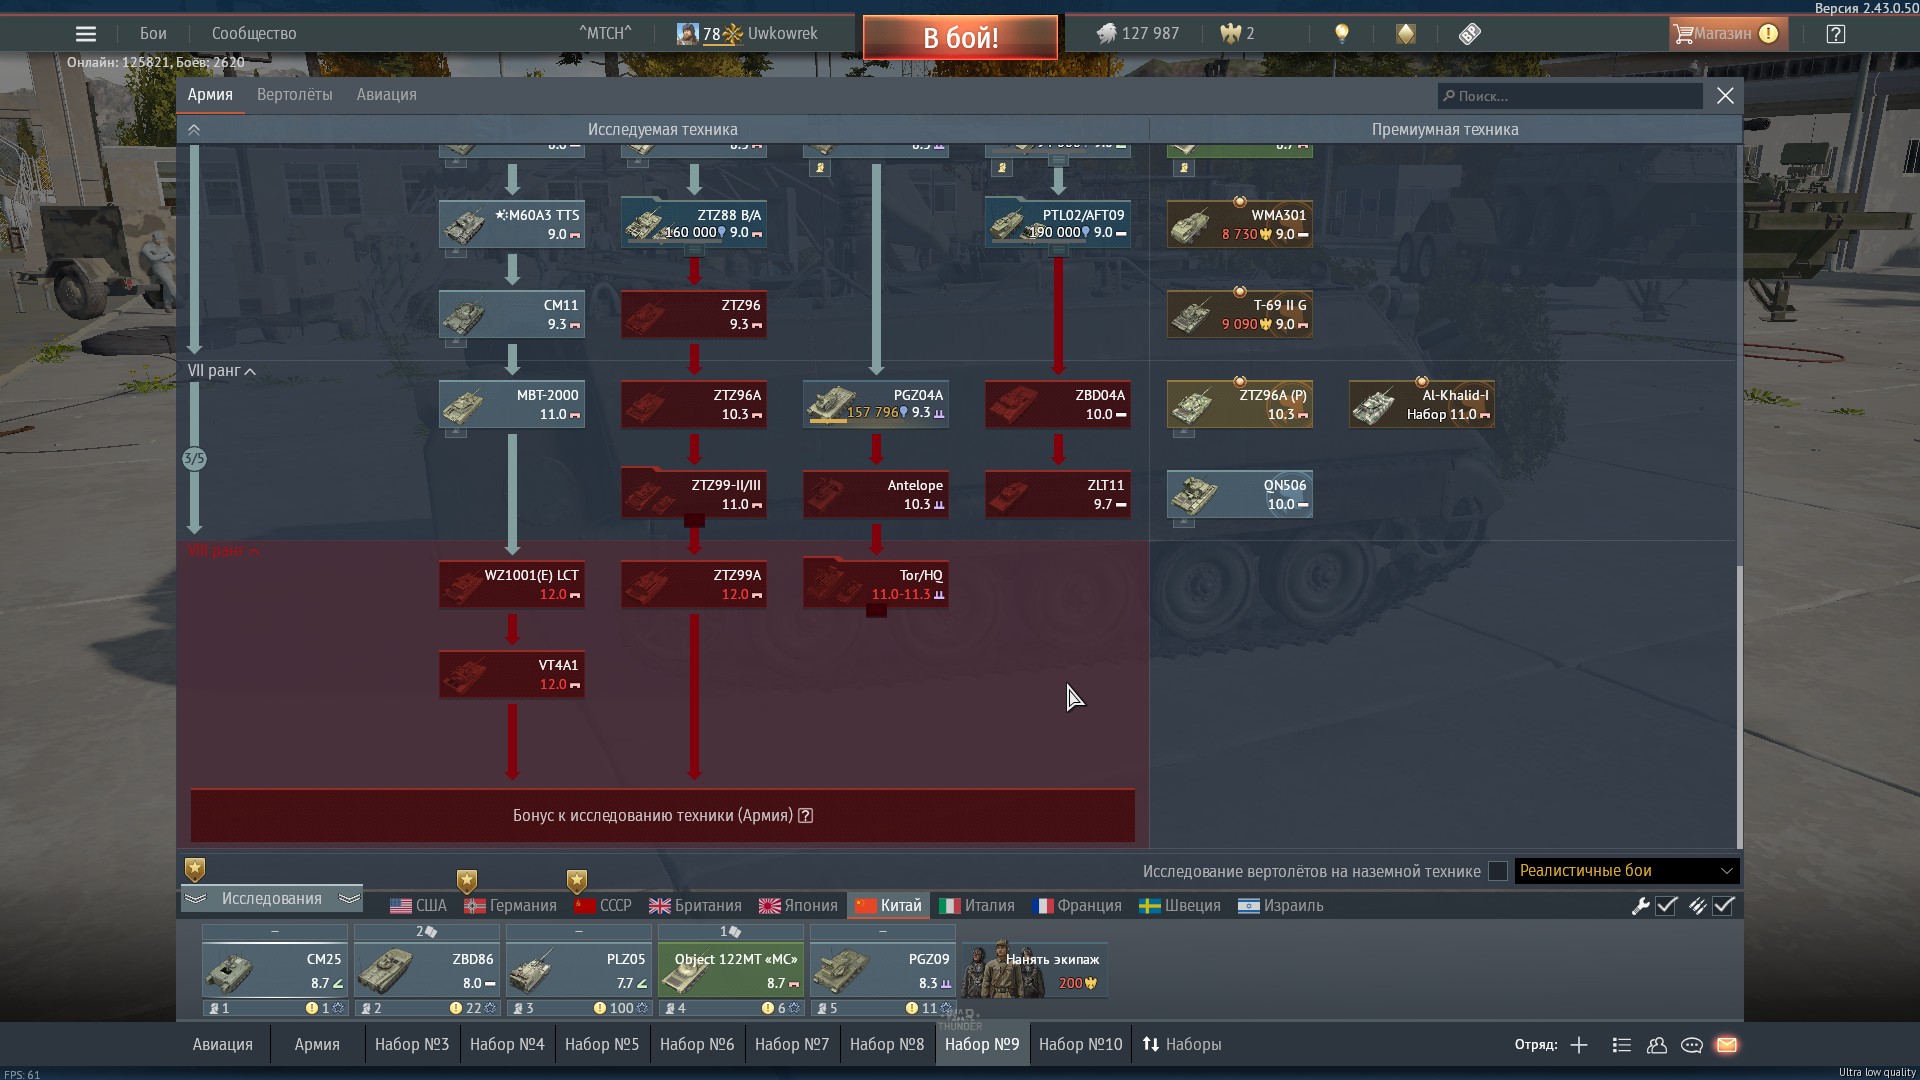
Task: Select the QN506 premium card
Action: [1240, 495]
